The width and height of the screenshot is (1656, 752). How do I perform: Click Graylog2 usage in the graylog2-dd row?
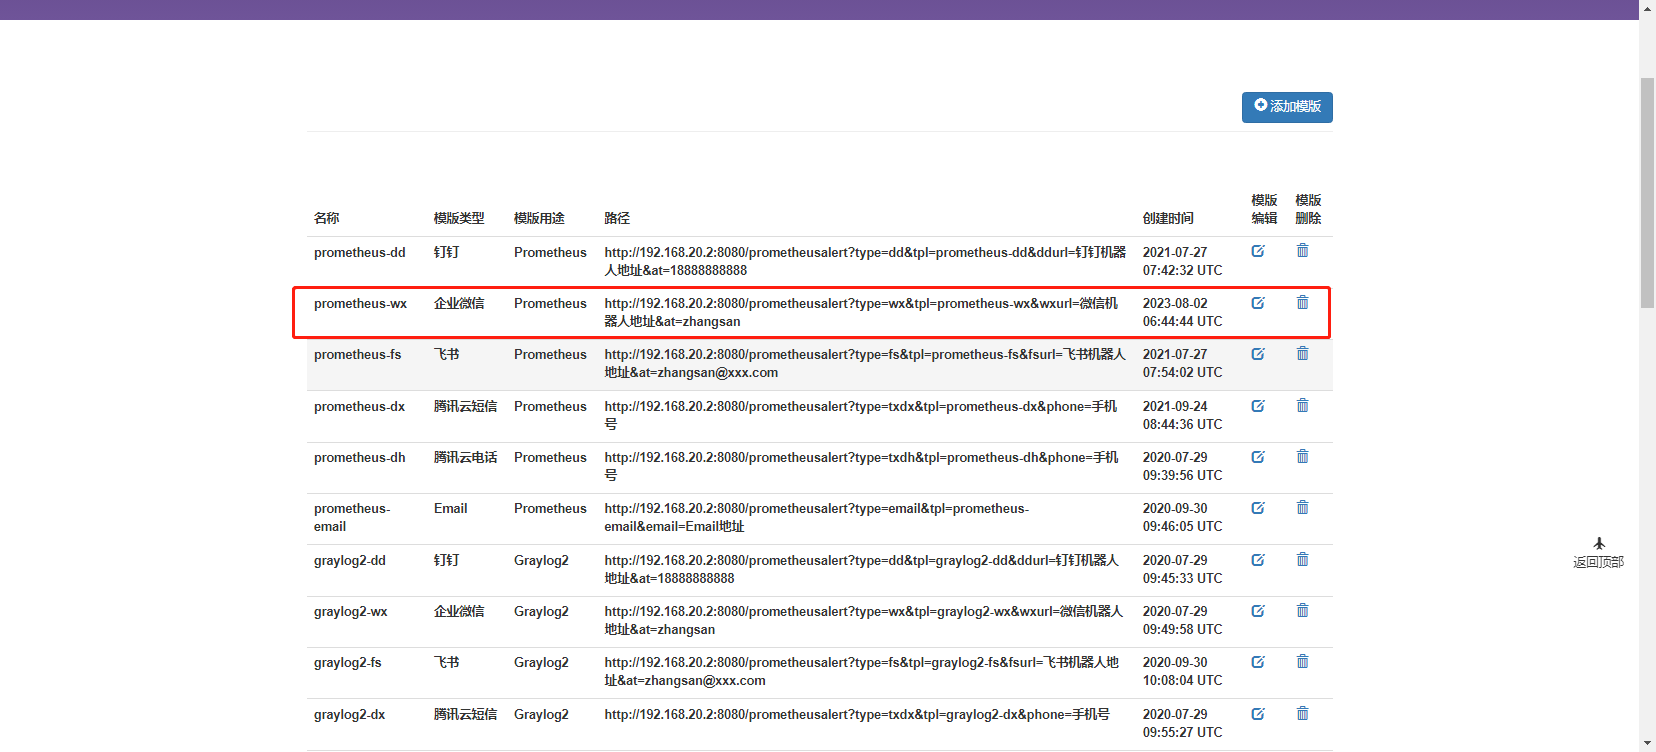541,560
